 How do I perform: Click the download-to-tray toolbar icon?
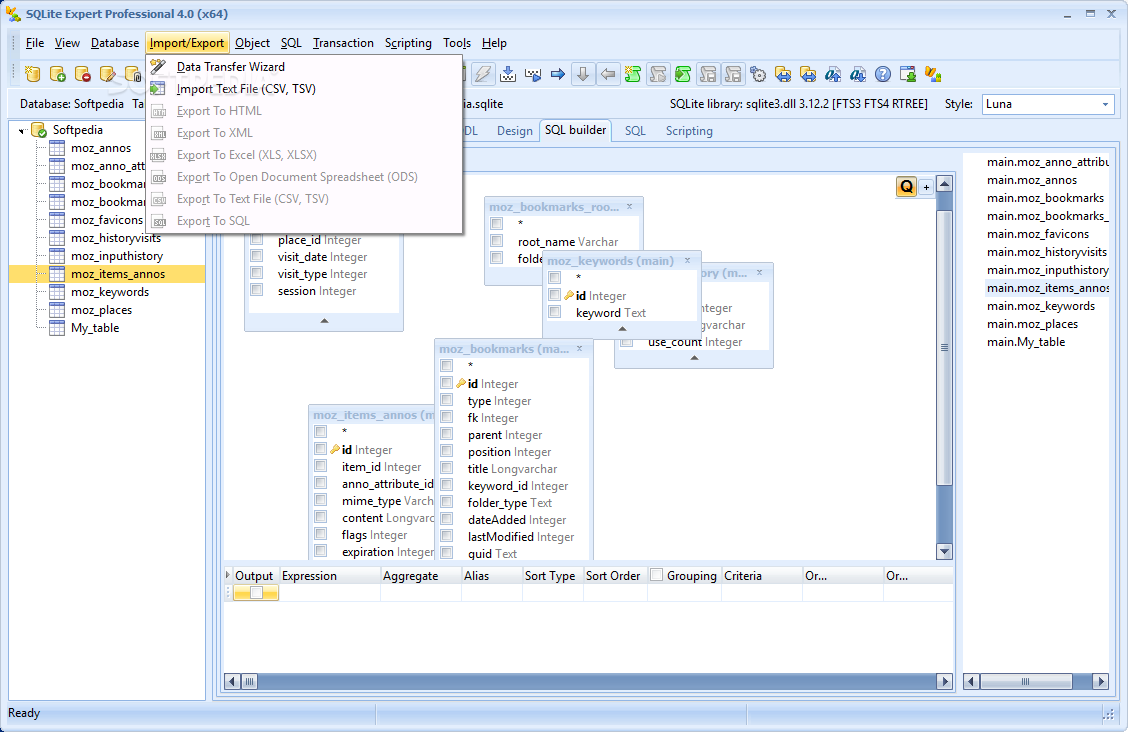(508, 74)
